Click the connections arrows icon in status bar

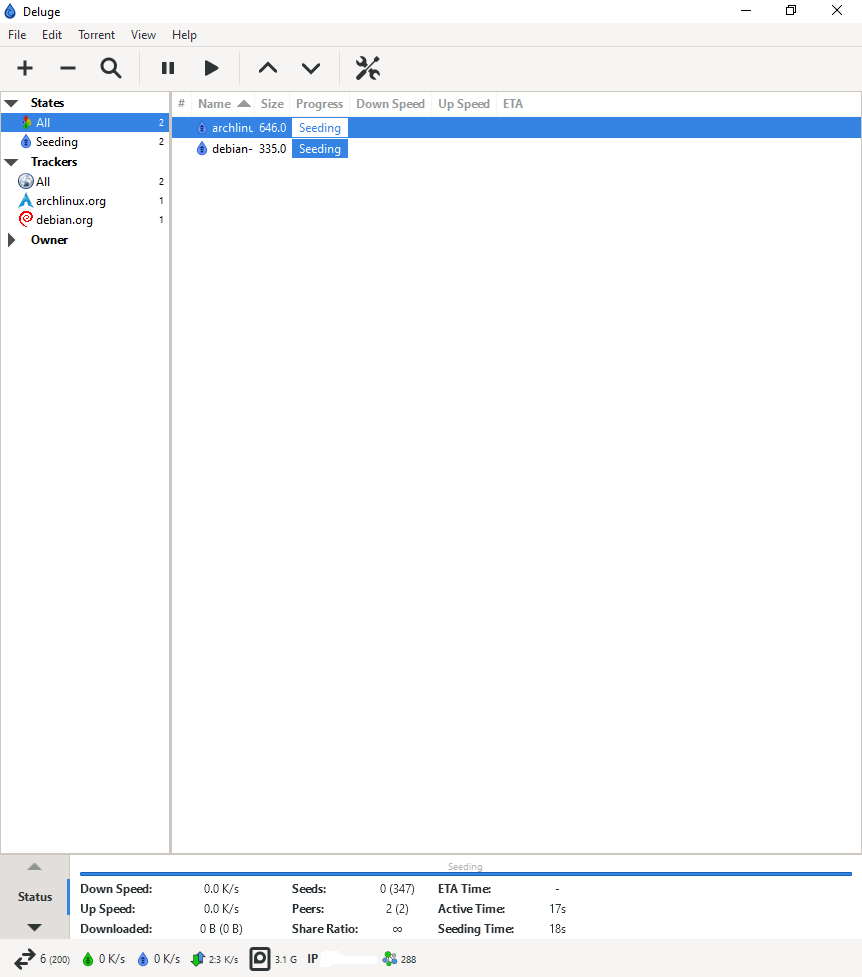click(25, 959)
